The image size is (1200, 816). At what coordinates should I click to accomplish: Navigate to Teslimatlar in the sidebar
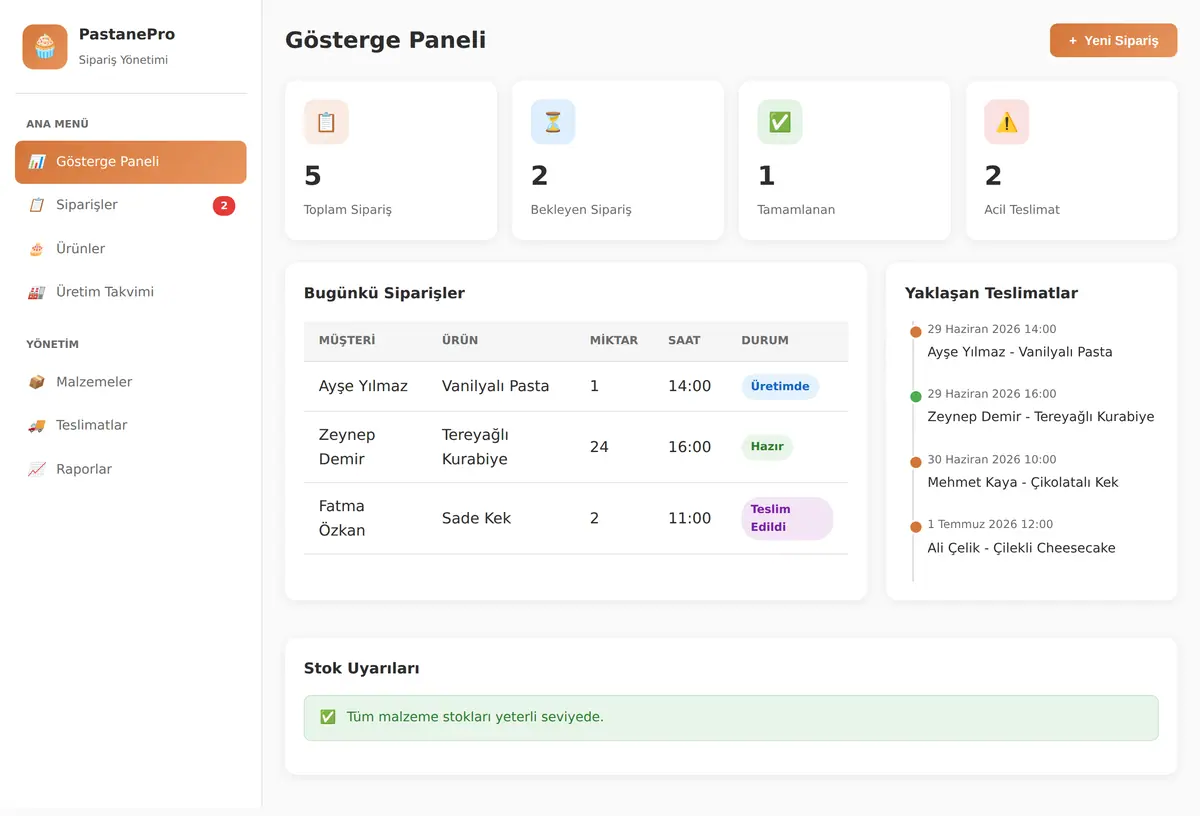131,425
